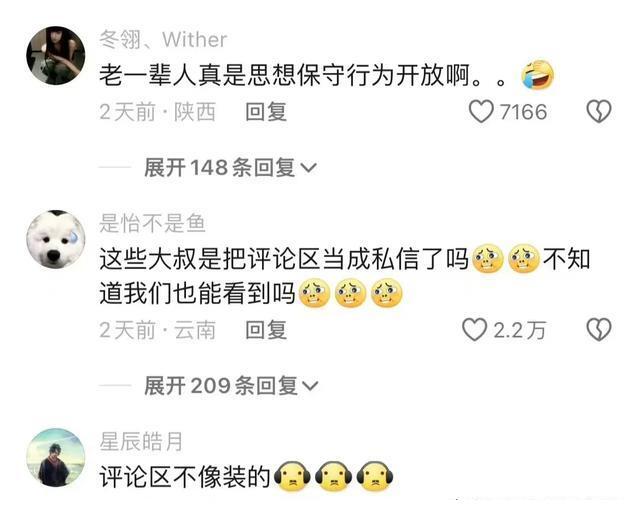Open username 是怡不是鱼
This screenshot has width=640, height=510.
coord(152,223)
